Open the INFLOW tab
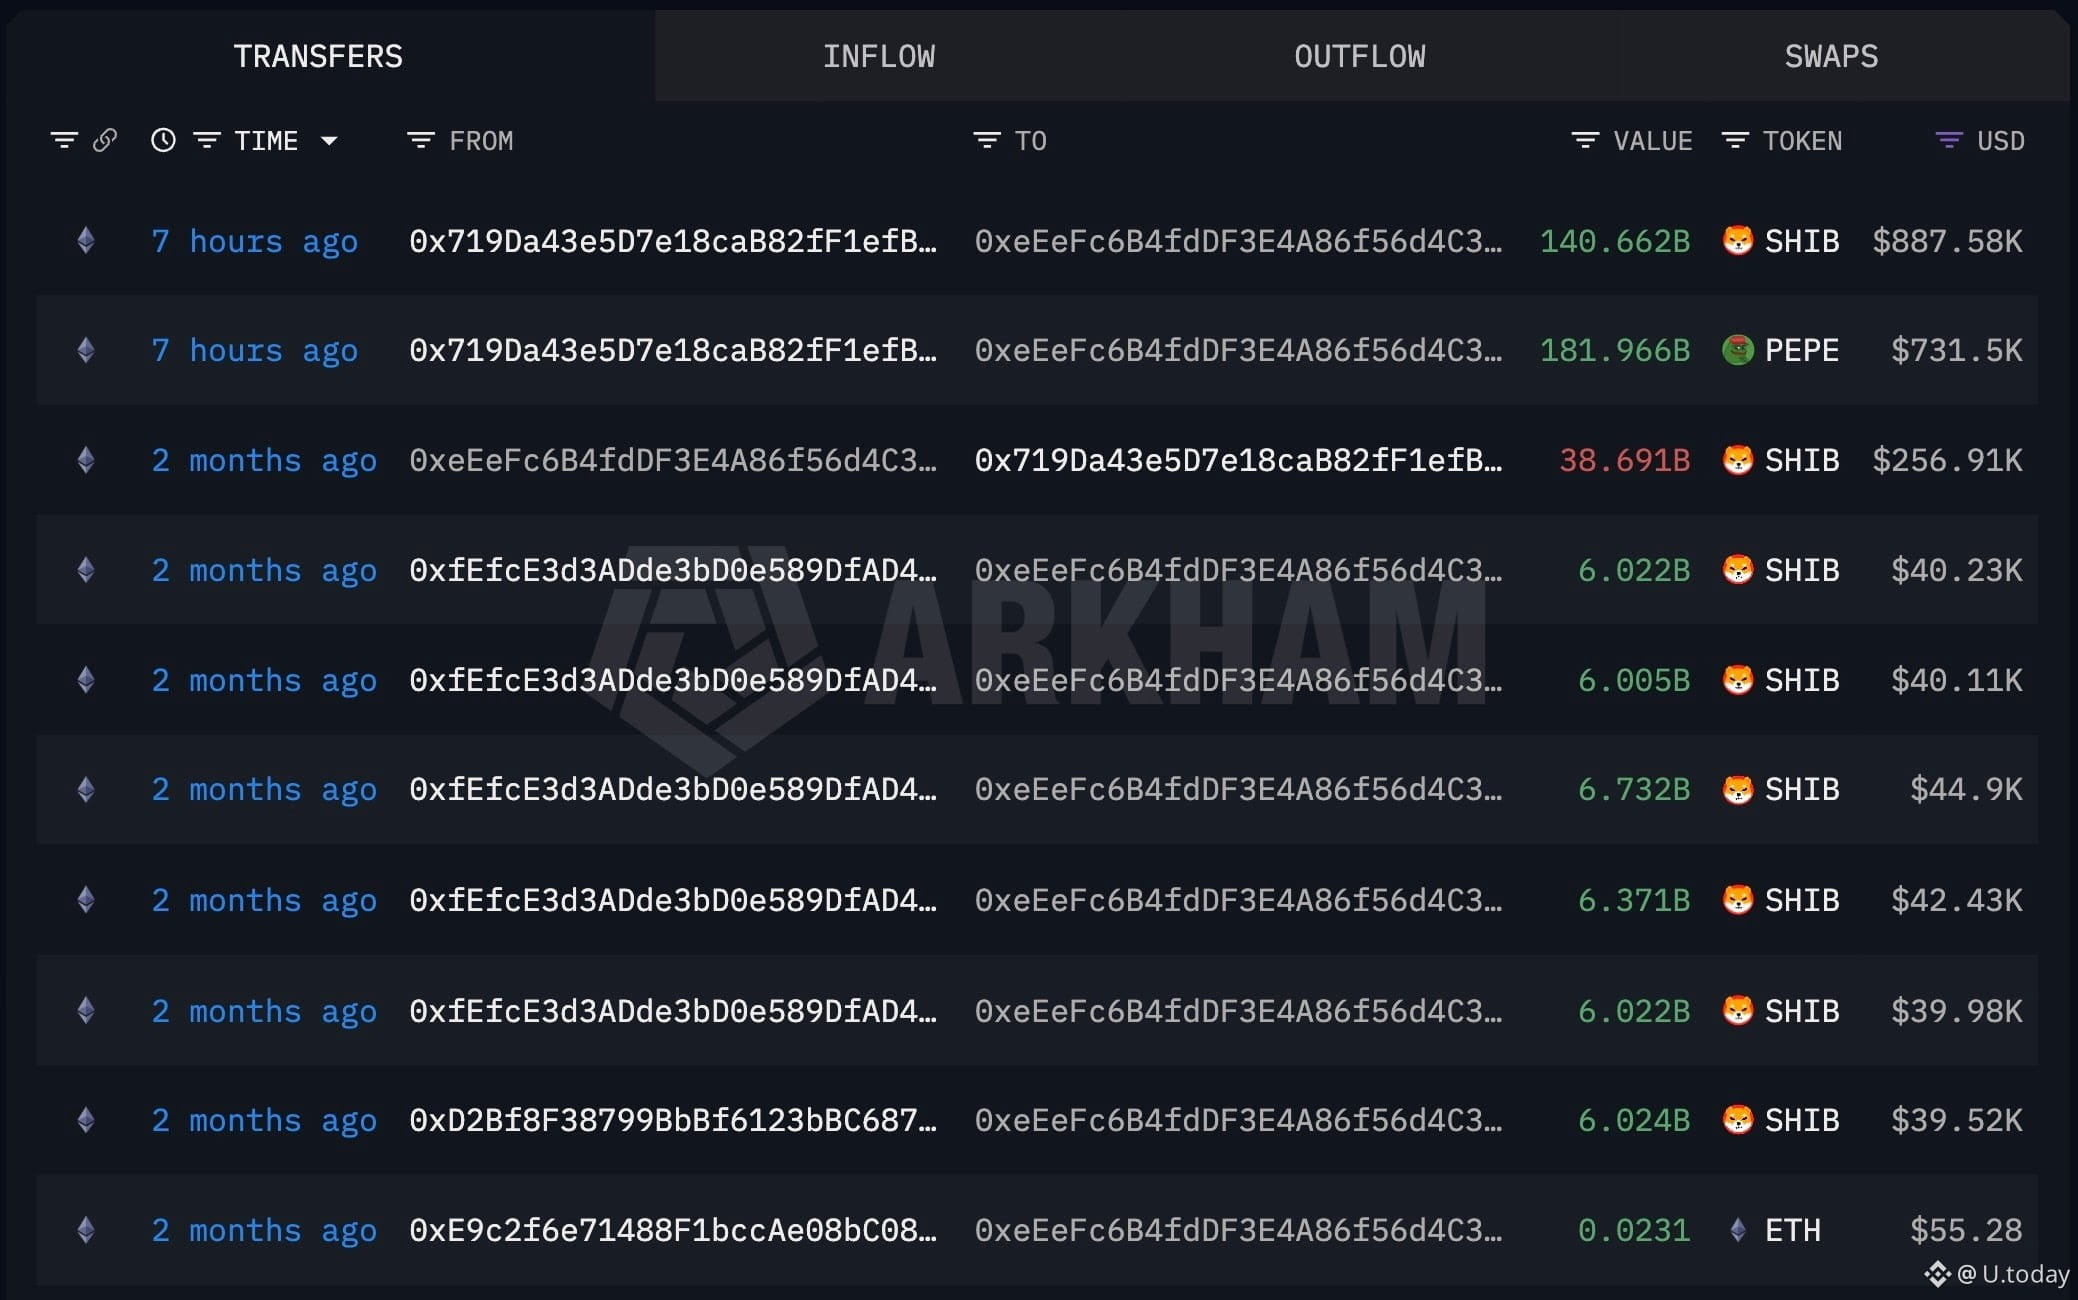 pos(879,56)
